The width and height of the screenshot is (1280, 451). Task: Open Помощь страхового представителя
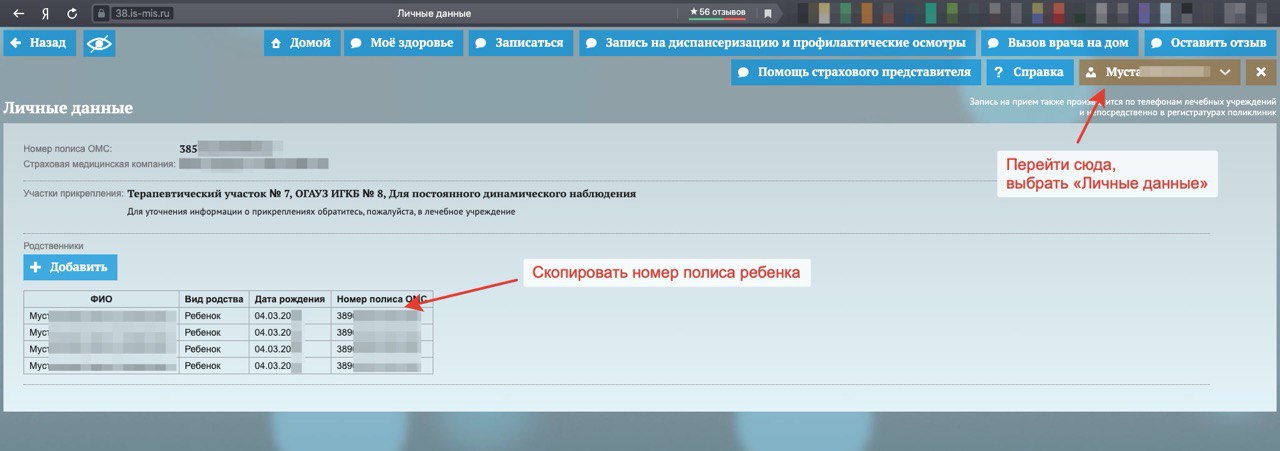pyautogui.click(x=855, y=72)
